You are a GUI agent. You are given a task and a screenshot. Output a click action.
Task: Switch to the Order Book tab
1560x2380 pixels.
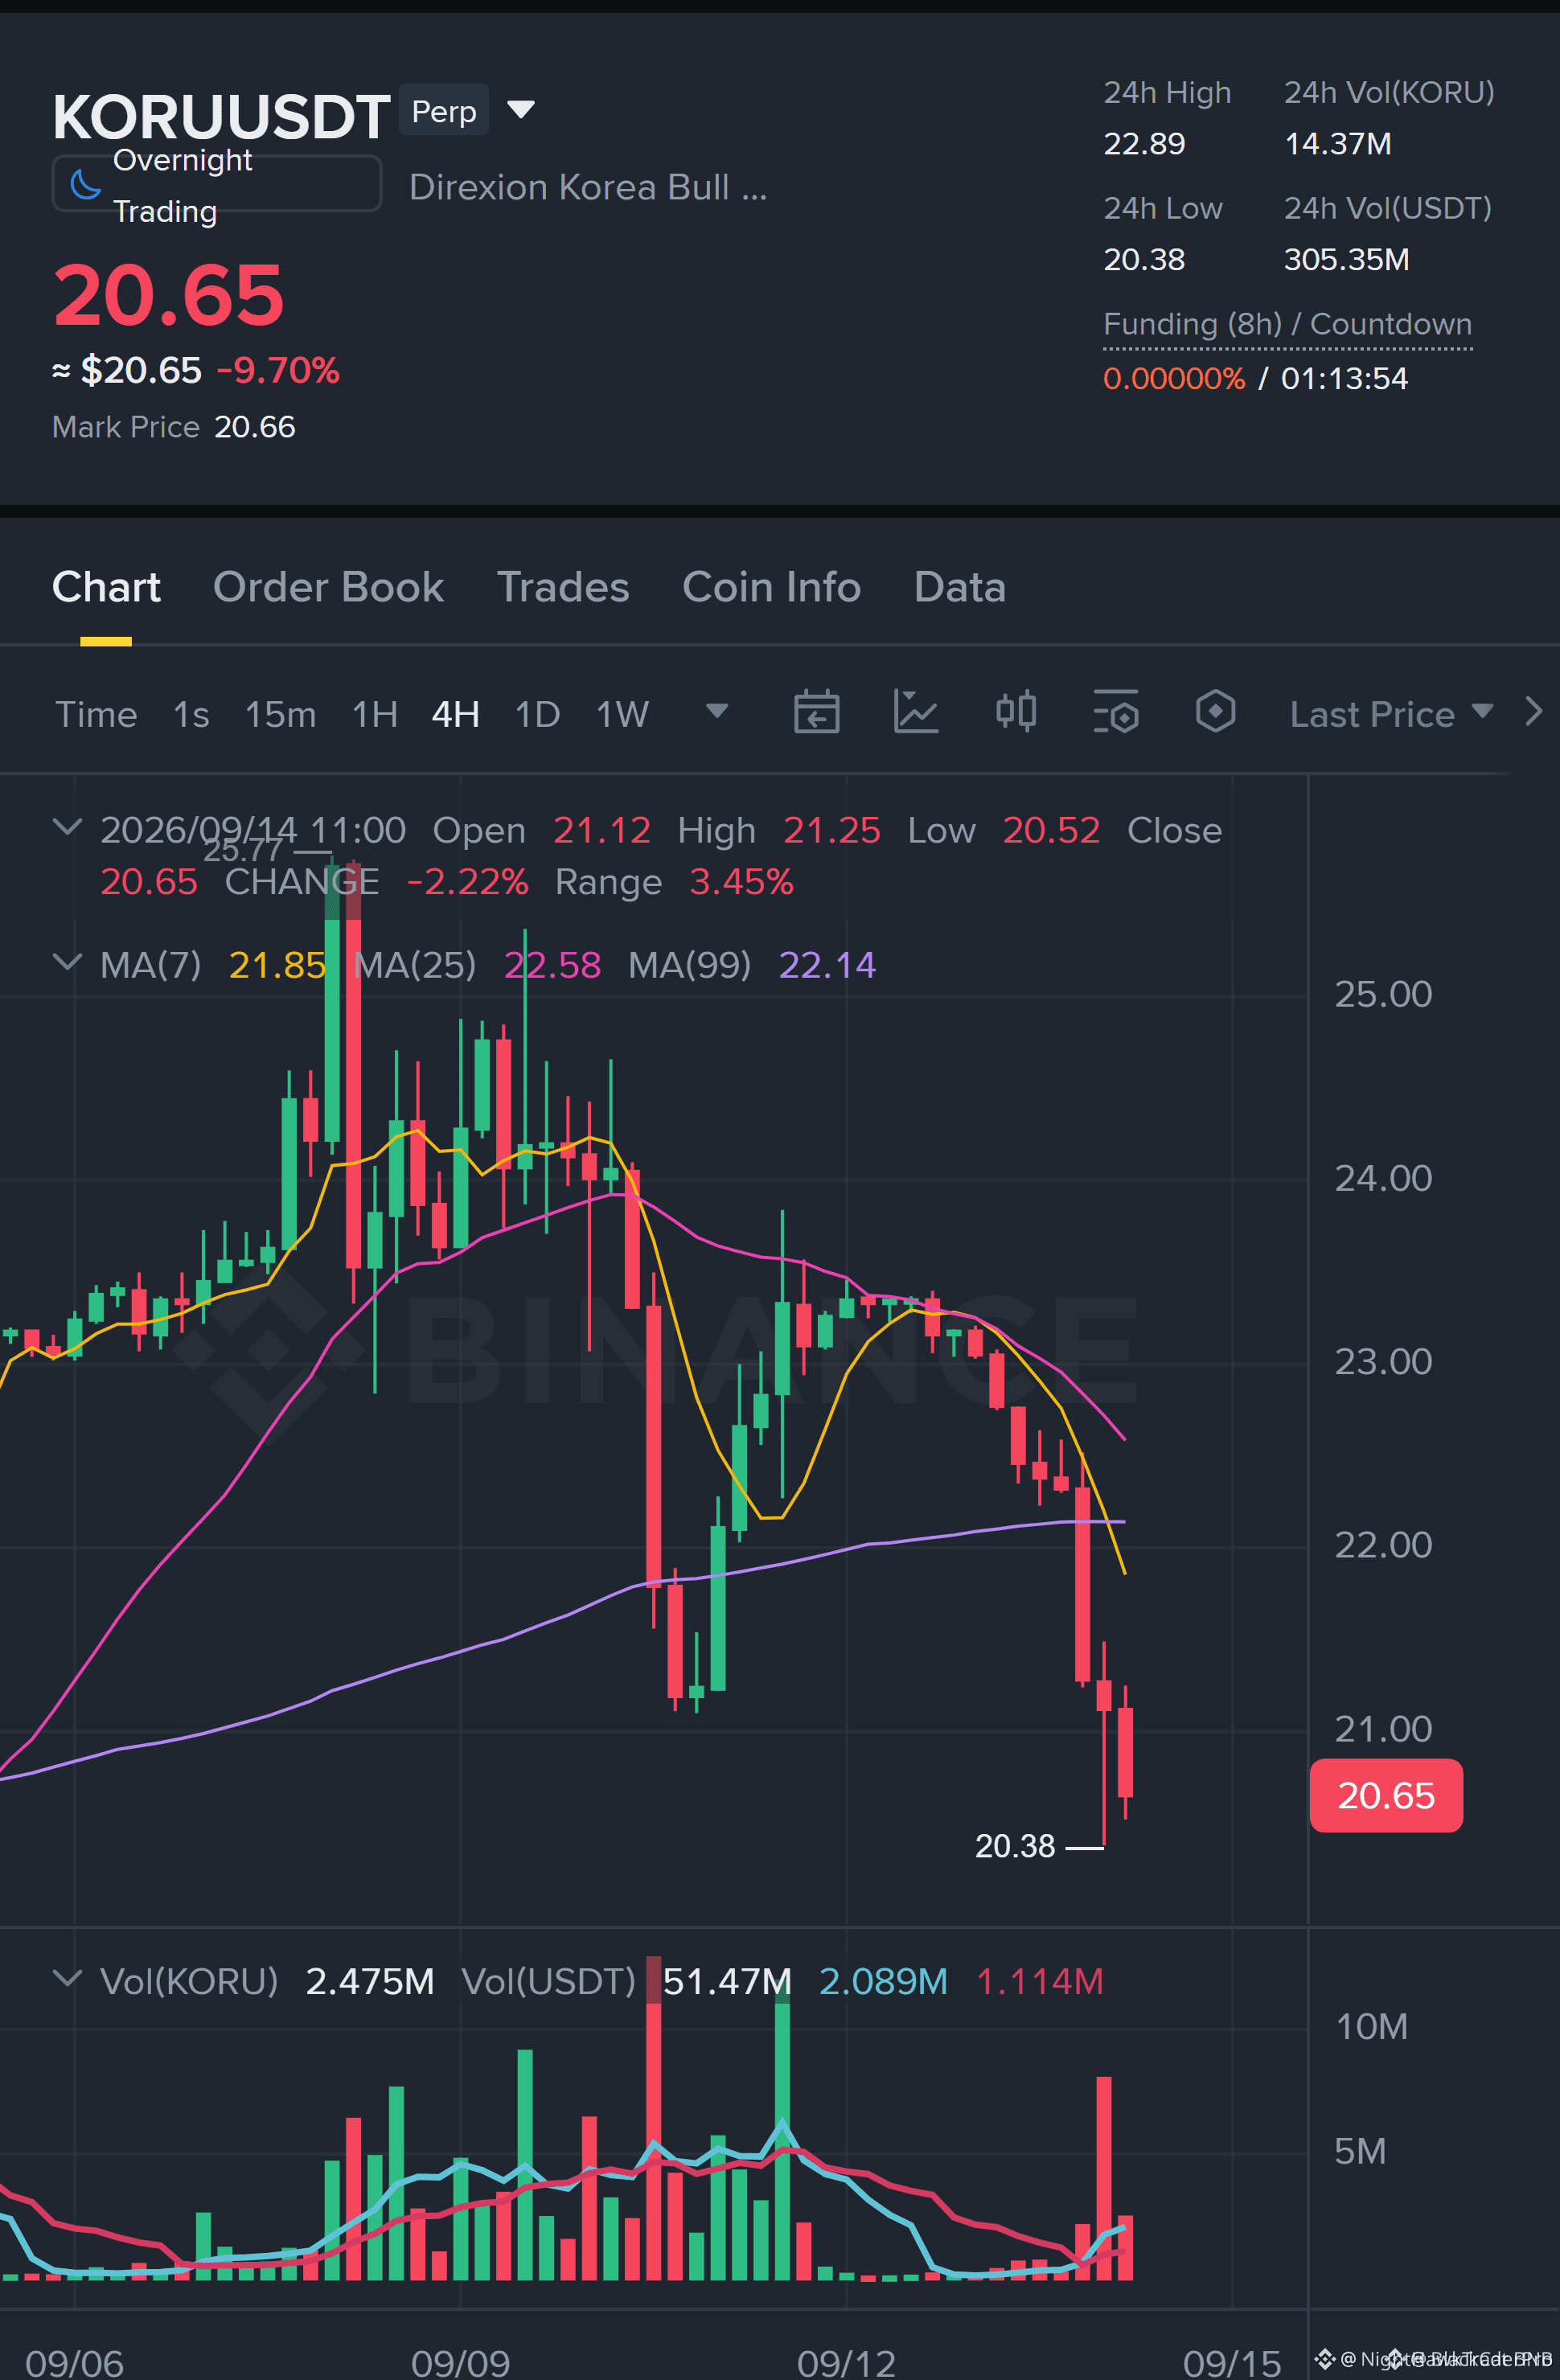[x=328, y=587]
